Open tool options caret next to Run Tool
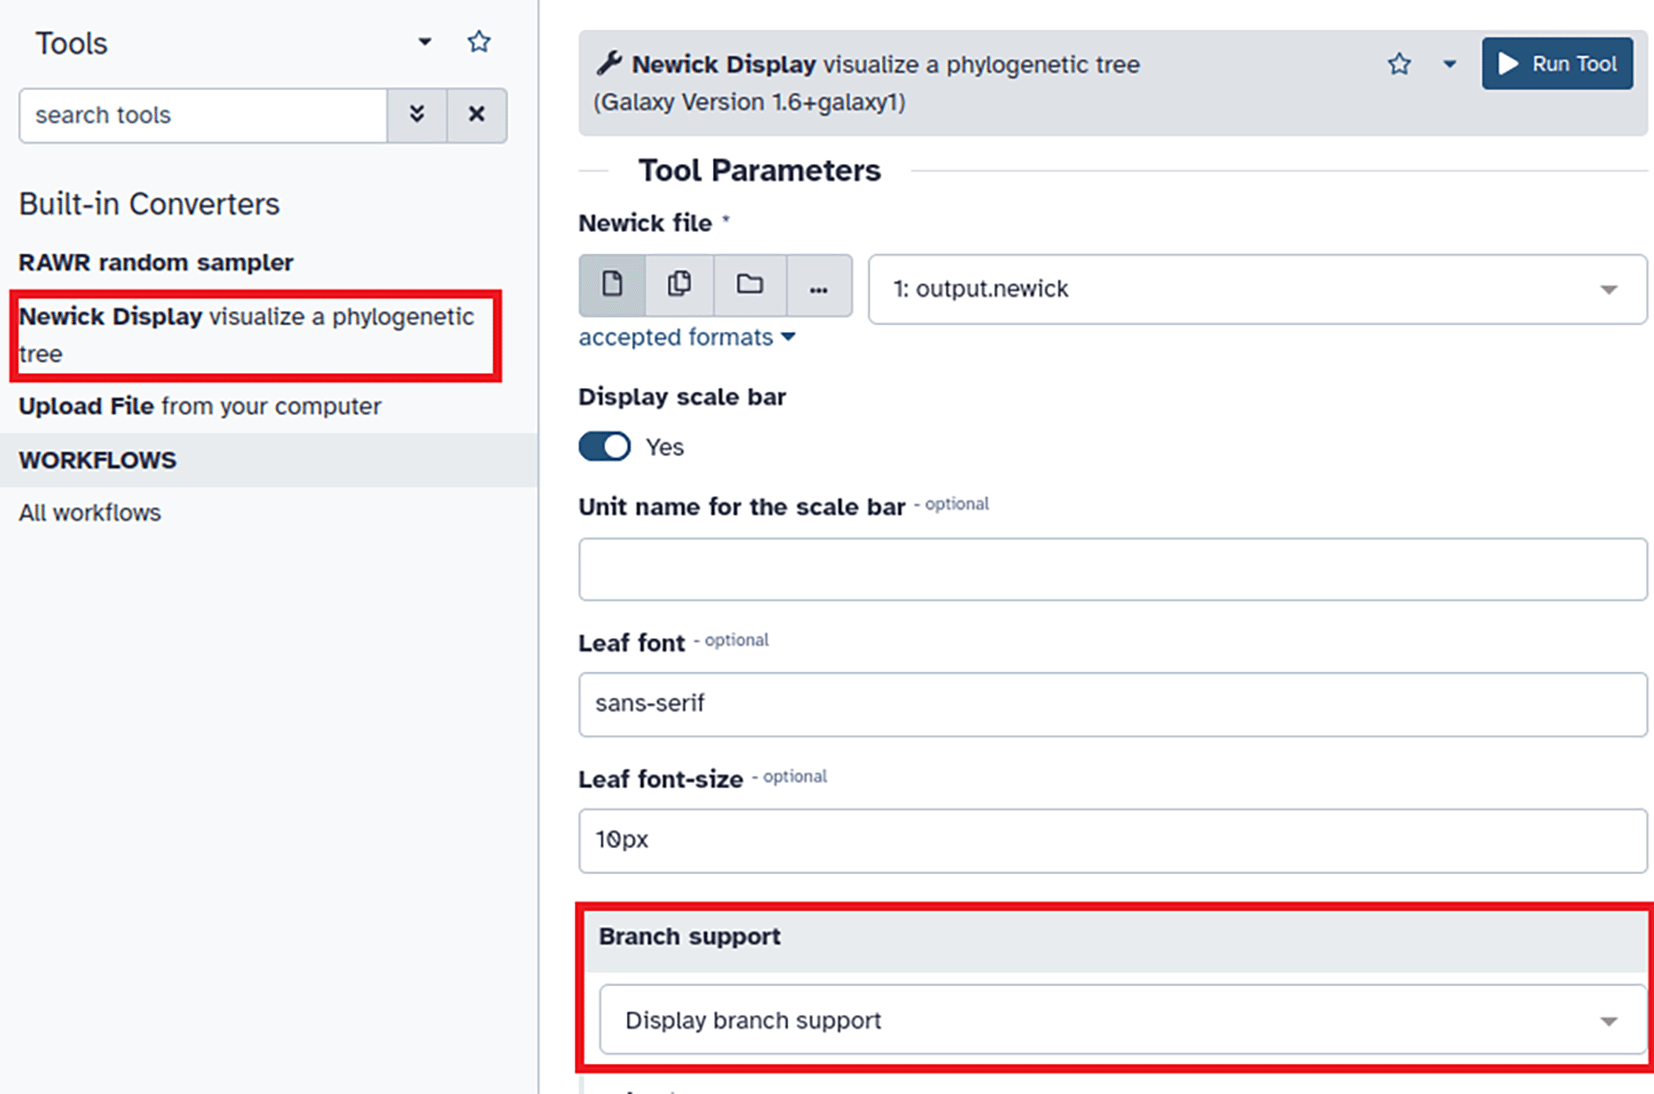The height and width of the screenshot is (1094, 1654). pyautogui.click(x=1449, y=64)
